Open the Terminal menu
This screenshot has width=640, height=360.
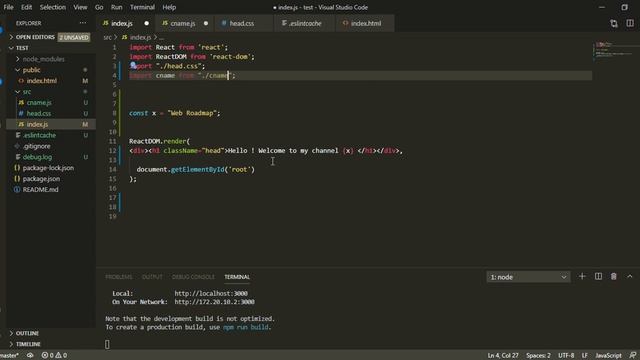pos(142,7)
